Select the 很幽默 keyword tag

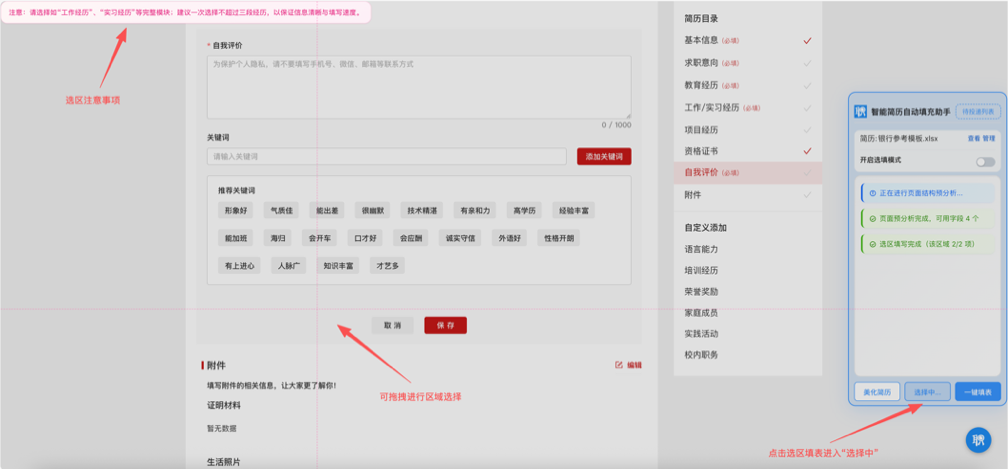(372, 210)
